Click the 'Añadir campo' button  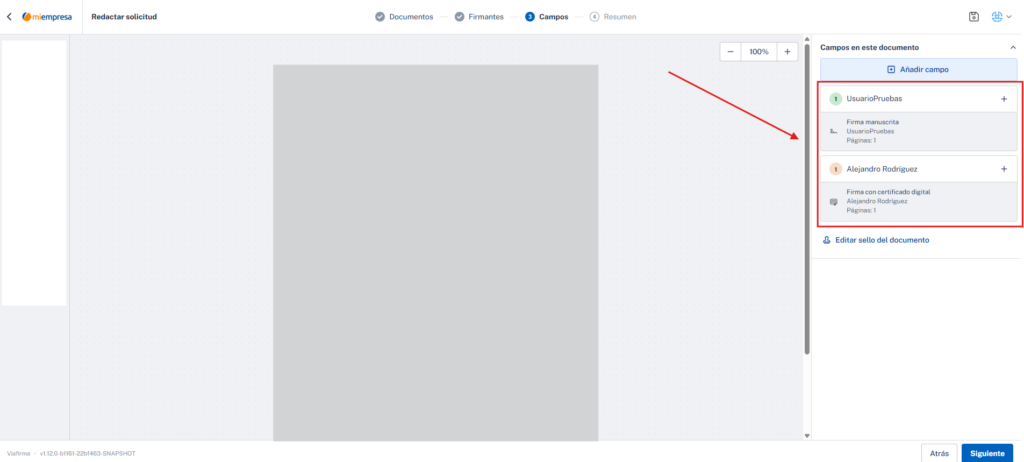pos(918,70)
